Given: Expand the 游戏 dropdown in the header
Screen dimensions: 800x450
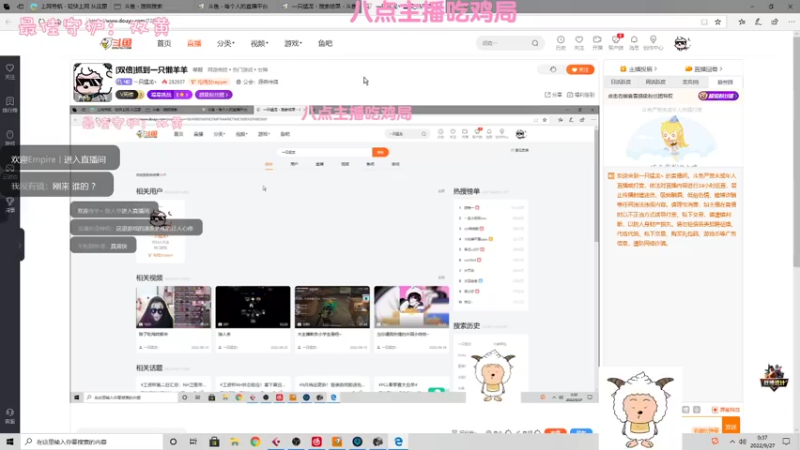Looking at the screenshot, I should pyautogui.click(x=293, y=43).
